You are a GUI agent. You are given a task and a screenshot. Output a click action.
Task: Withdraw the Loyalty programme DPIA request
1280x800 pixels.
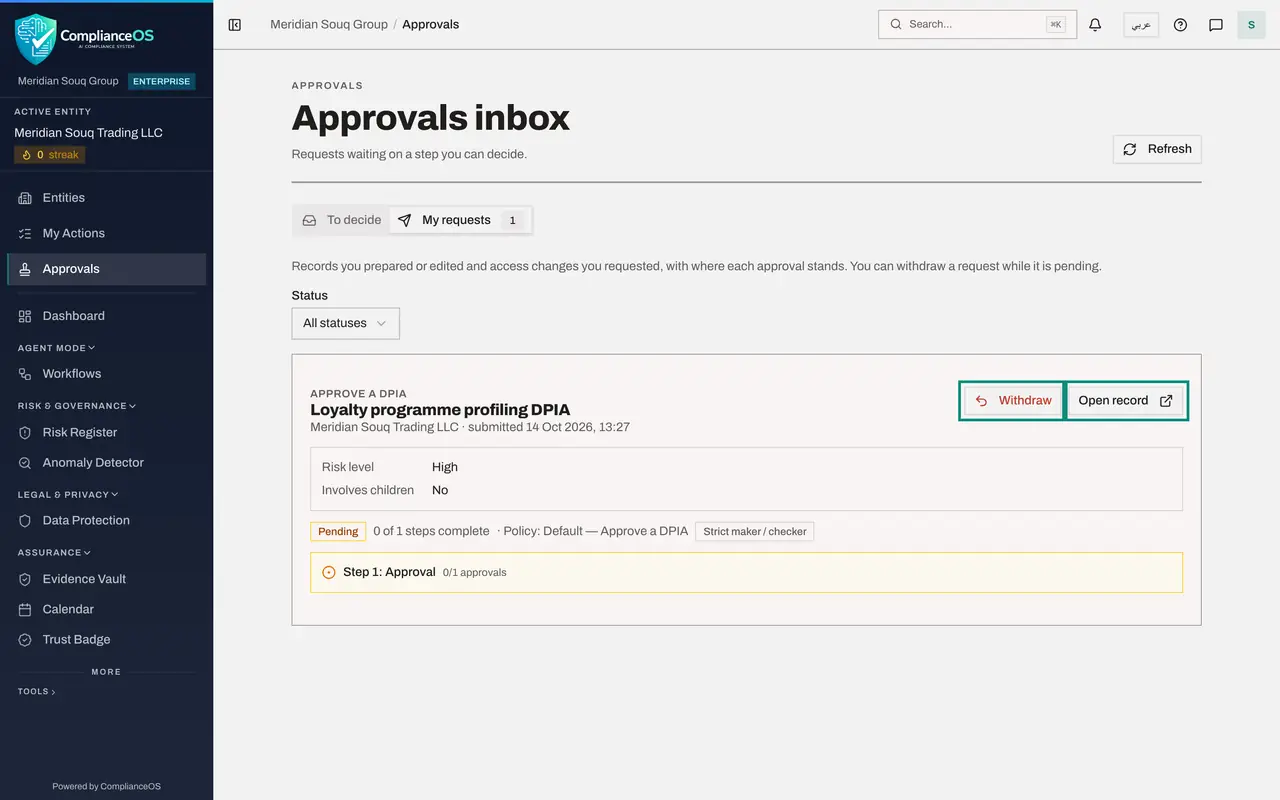[1013, 401]
